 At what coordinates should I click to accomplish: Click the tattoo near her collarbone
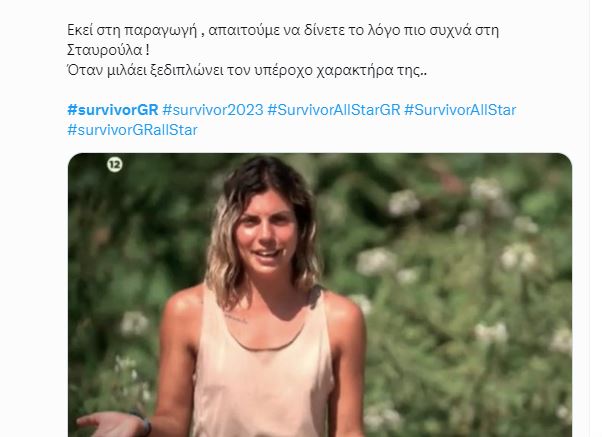pos(235,318)
